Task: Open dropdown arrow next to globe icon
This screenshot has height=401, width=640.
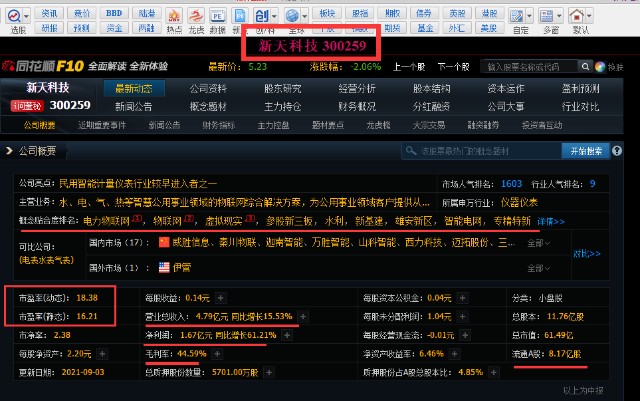Action: coord(304,16)
